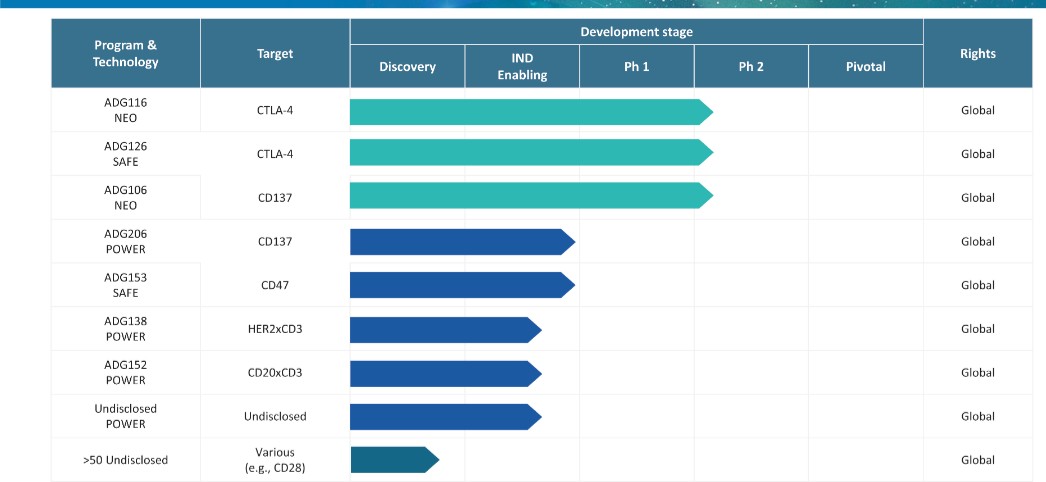Select the Ph 2 column header
This screenshot has width=1046, height=482.
click(751, 67)
